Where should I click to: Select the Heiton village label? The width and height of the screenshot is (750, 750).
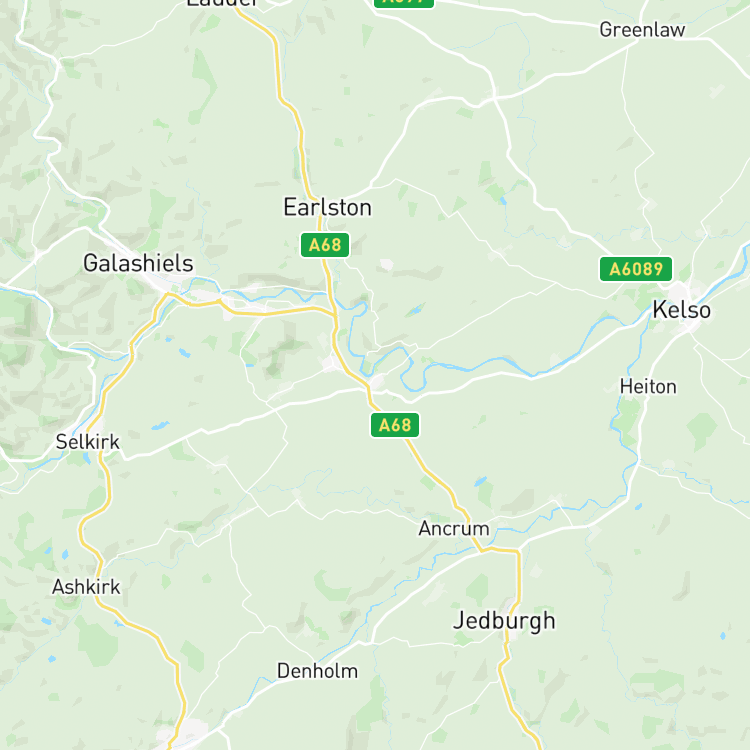coord(648,387)
